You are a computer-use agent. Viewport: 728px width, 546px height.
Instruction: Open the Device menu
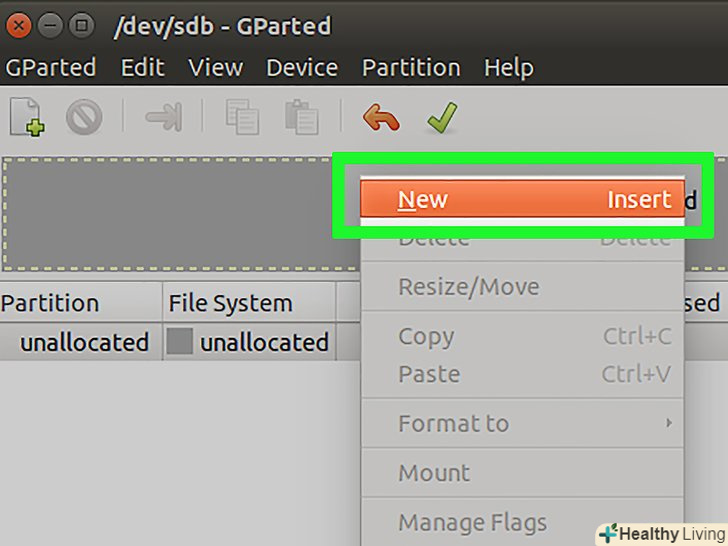[x=302, y=68]
